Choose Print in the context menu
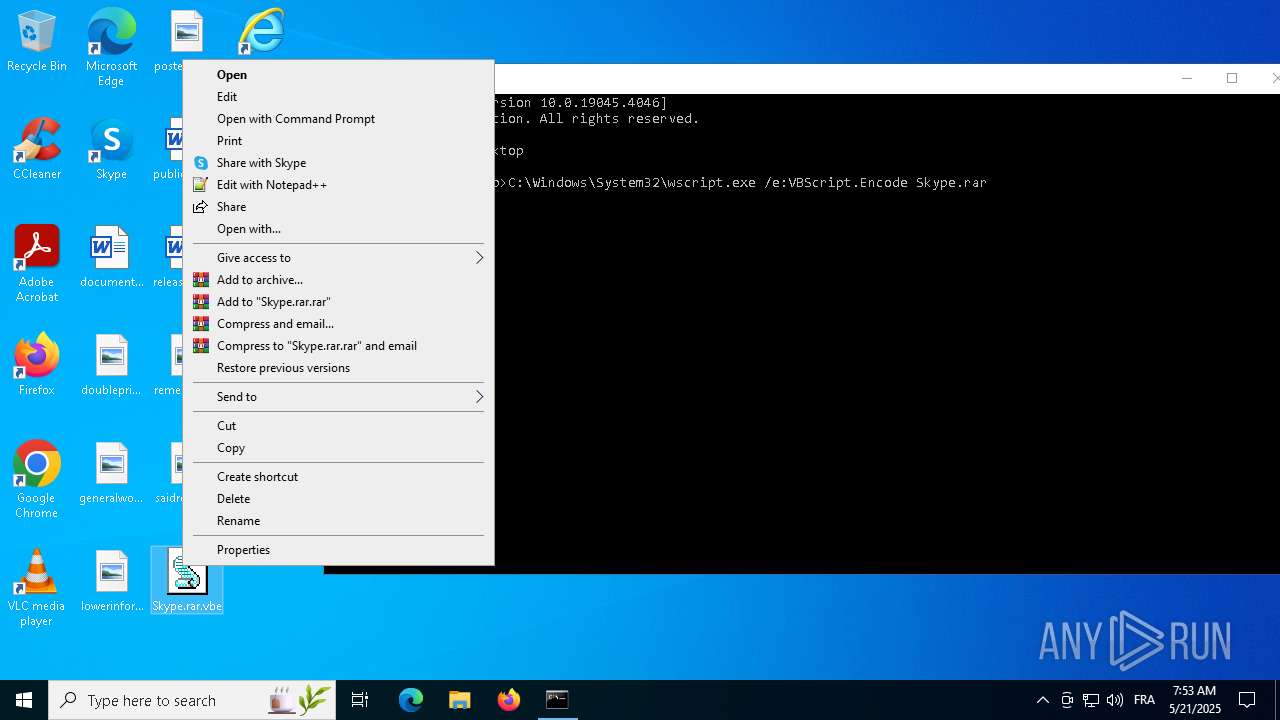This screenshot has height=720, width=1280. 338,141
